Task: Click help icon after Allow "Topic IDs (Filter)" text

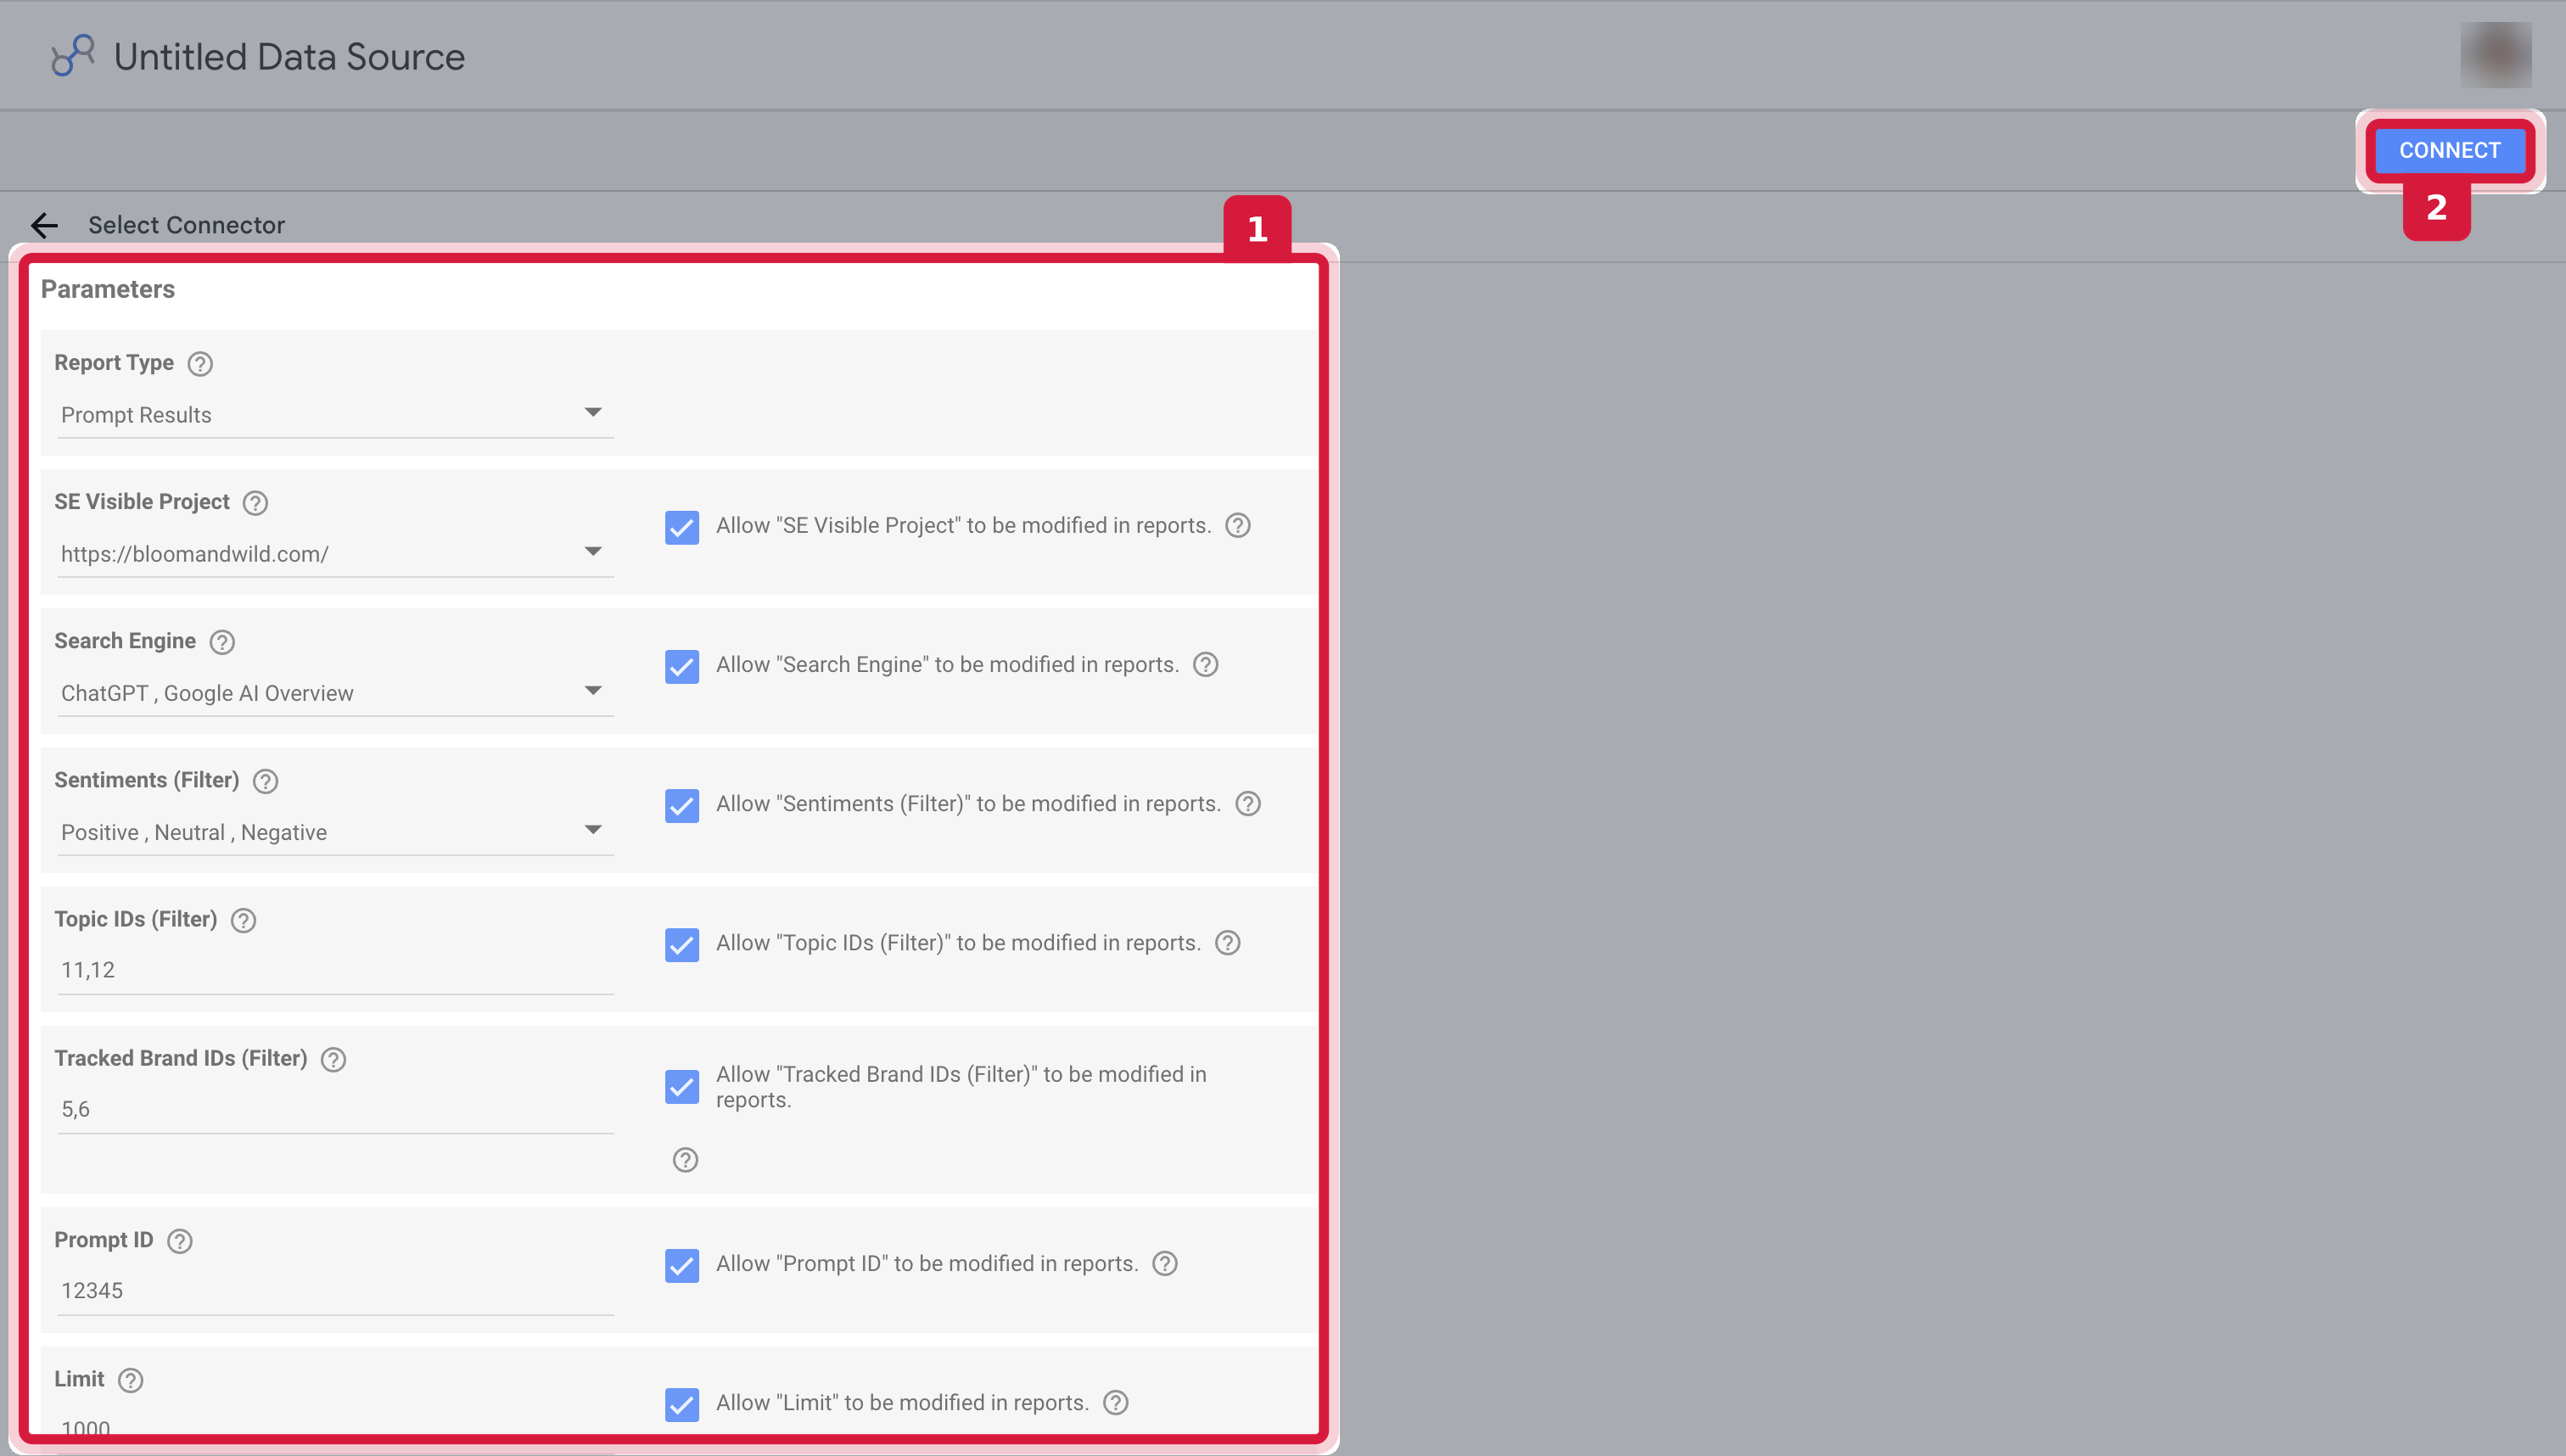Action: point(1228,942)
